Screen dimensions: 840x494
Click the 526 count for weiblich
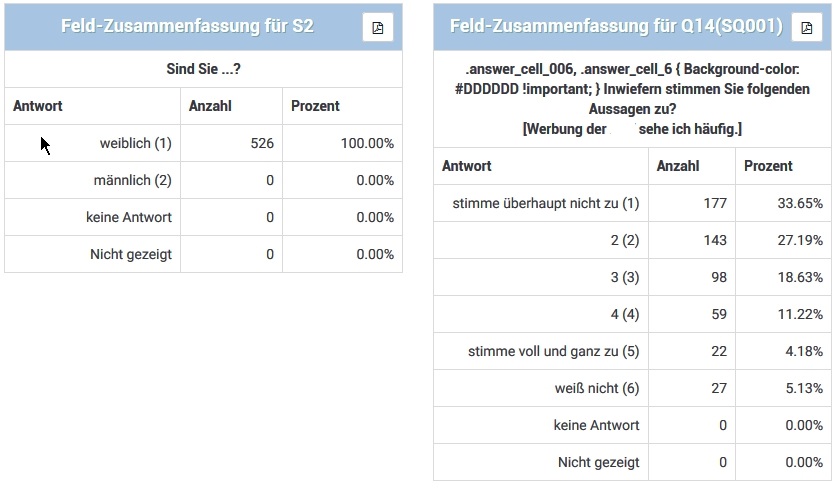(262, 144)
